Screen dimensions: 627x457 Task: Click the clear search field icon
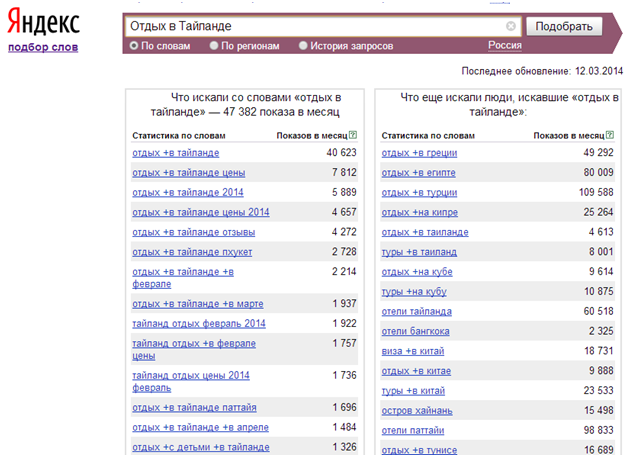point(511,26)
